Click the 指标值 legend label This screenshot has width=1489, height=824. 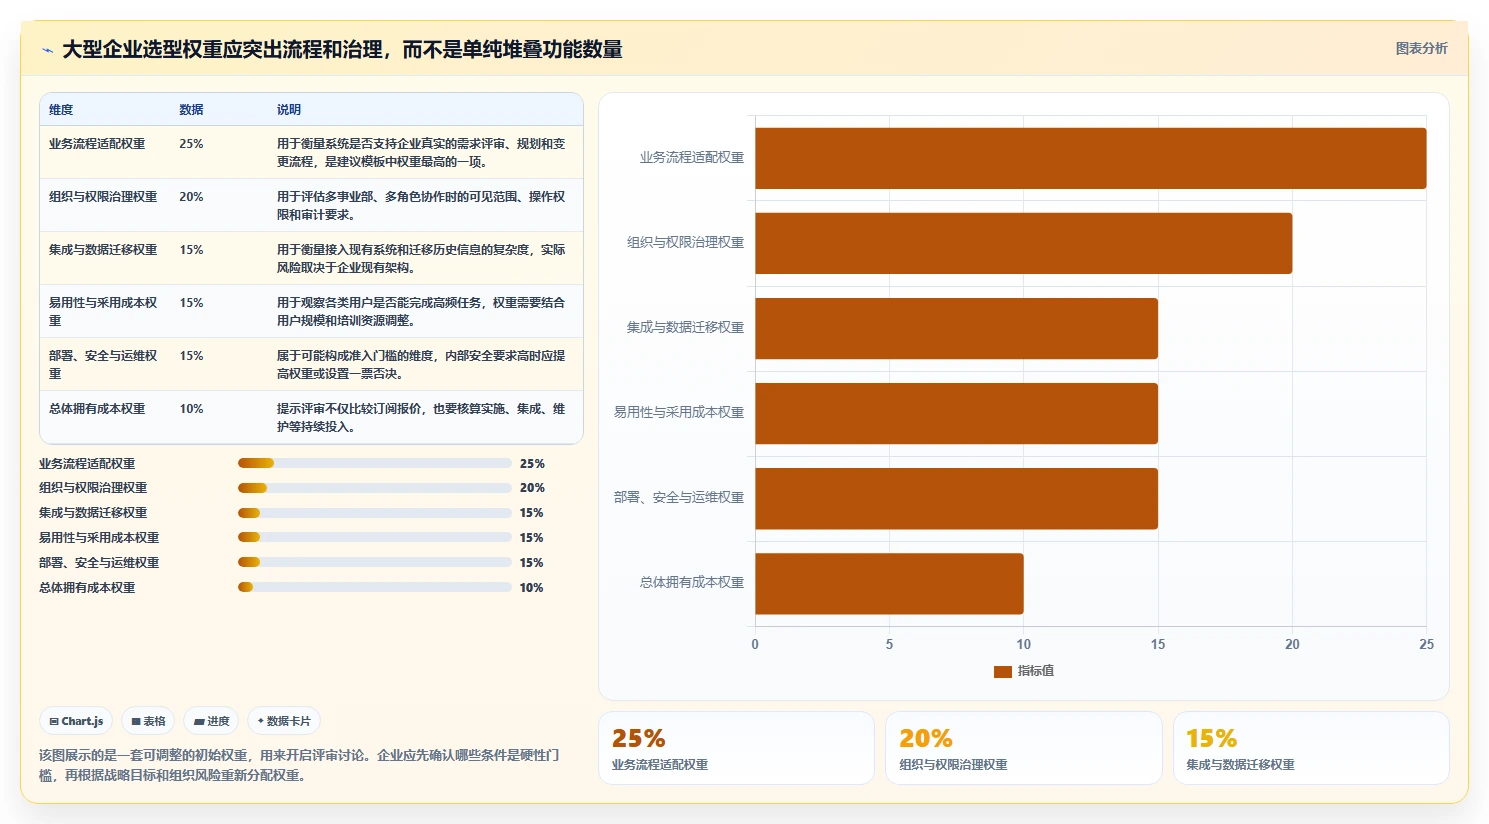(1036, 671)
